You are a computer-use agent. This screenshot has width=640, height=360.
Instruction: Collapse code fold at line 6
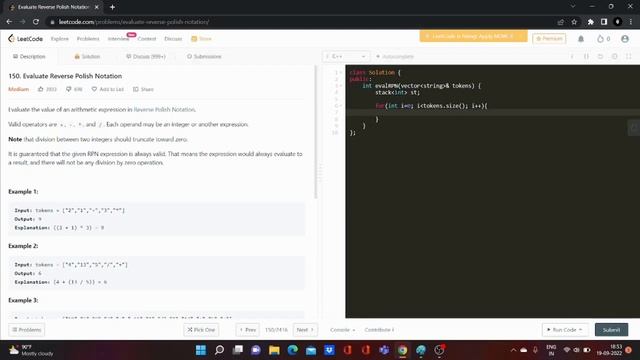pos(341,106)
